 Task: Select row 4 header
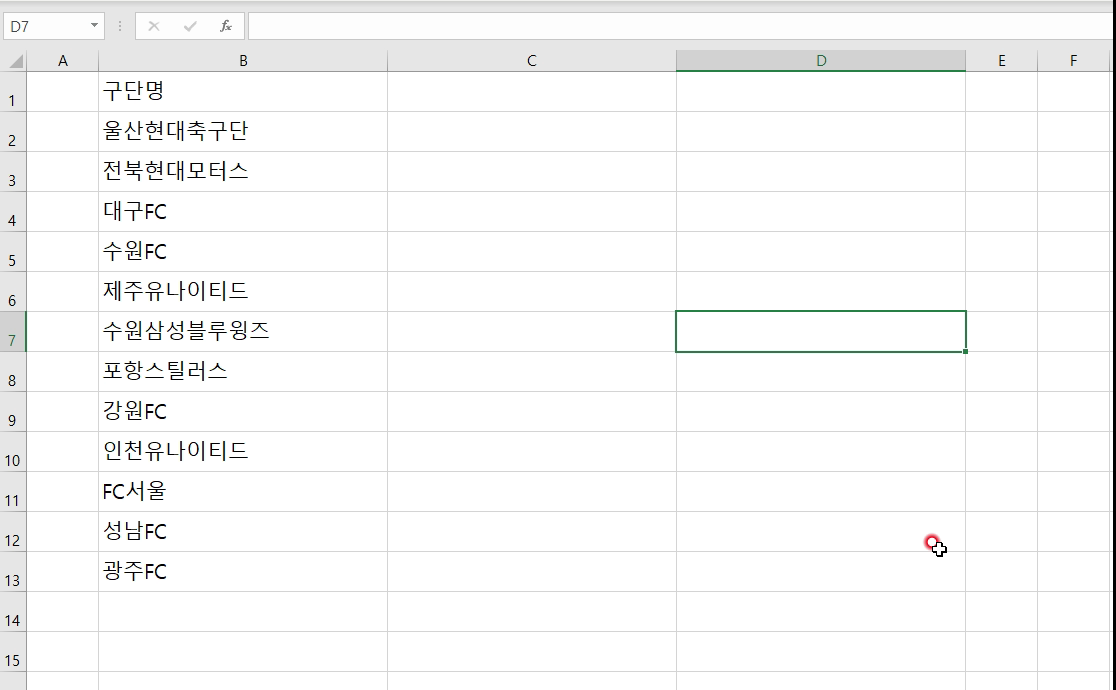pyautogui.click(x=13, y=211)
